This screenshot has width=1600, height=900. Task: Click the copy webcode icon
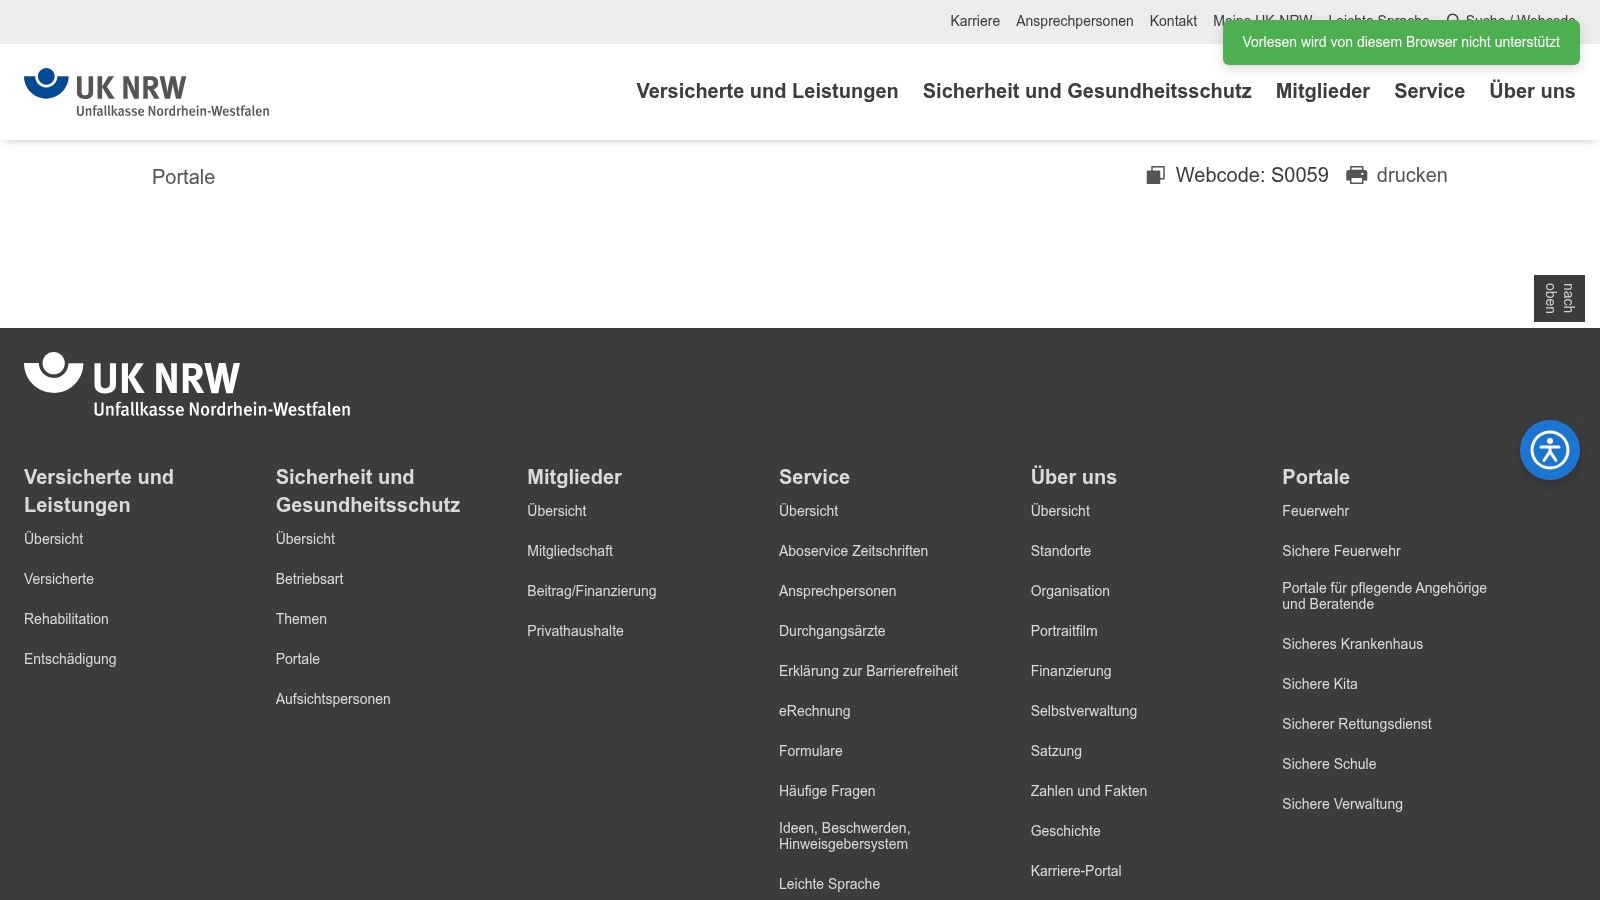[x=1155, y=175]
